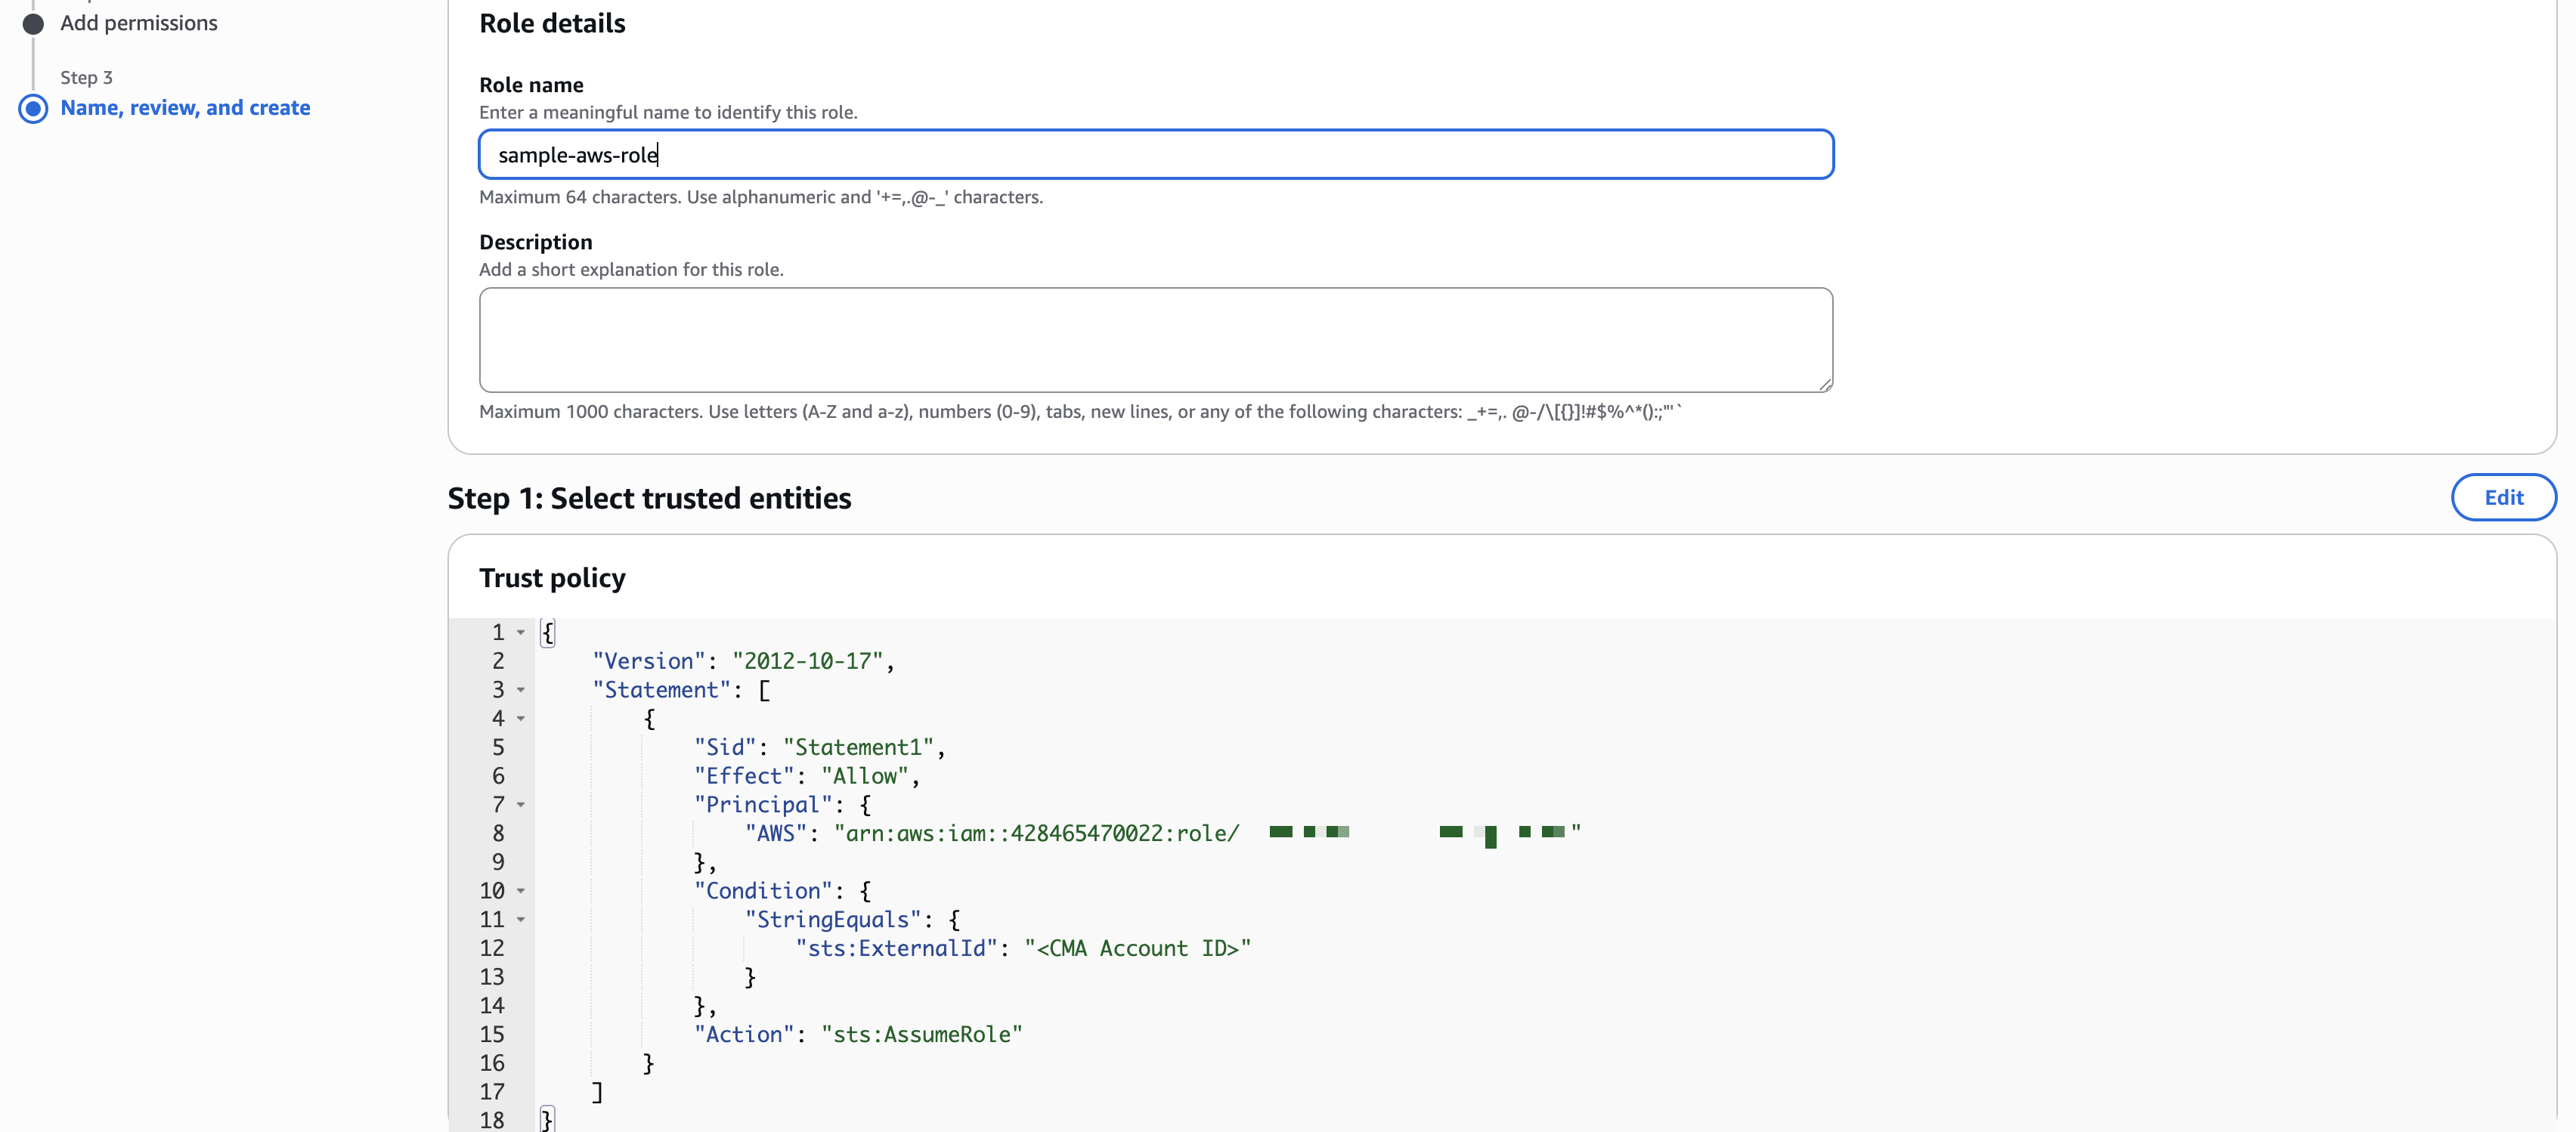Click the "Statement1" value
Image resolution: width=2576 pixels, height=1132 pixels.
(x=859, y=747)
